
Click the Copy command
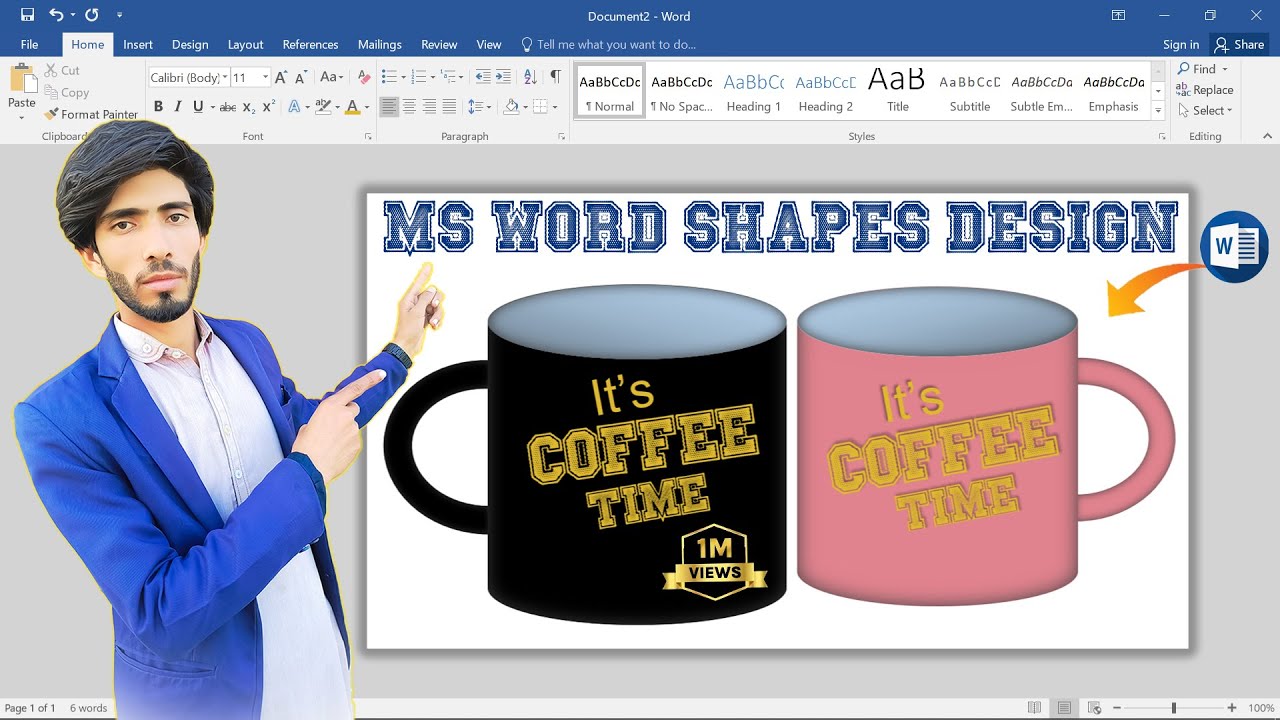(66, 92)
